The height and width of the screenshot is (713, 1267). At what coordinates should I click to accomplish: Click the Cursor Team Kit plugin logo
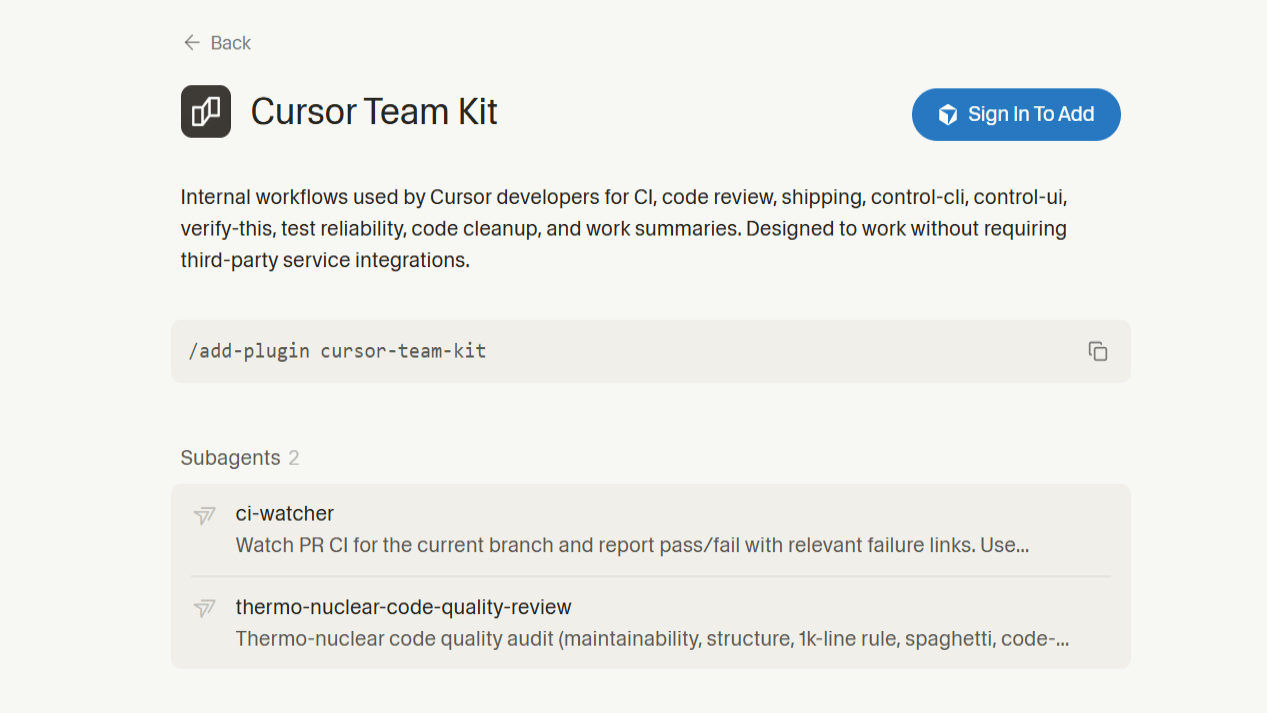[x=206, y=111]
